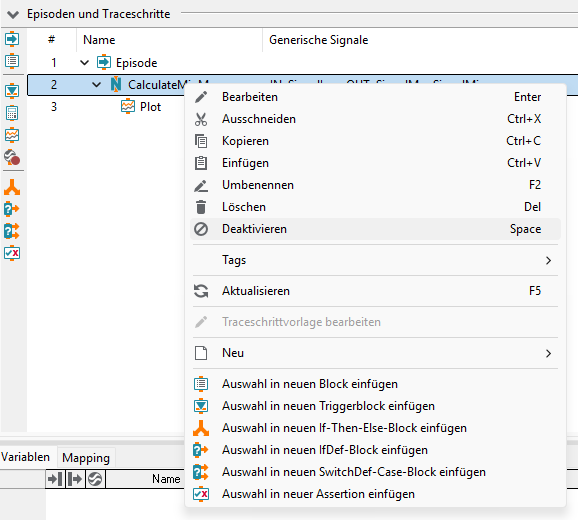The width and height of the screenshot is (578, 520).
Task: Open the Tags submenu
Action: pos(375,260)
